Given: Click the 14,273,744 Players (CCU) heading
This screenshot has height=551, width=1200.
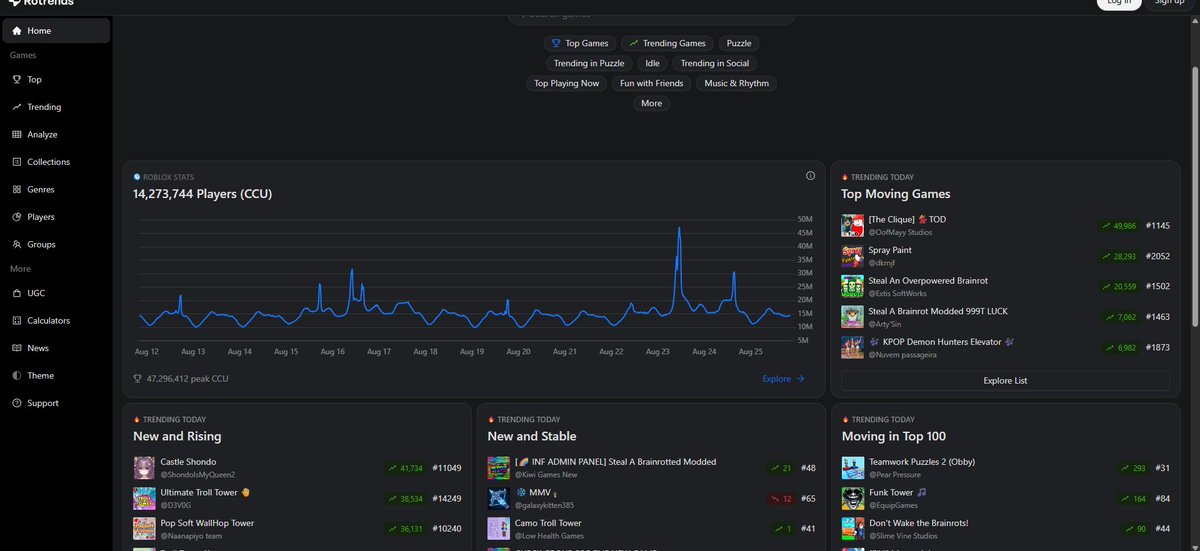Looking at the screenshot, I should (203, 194).
